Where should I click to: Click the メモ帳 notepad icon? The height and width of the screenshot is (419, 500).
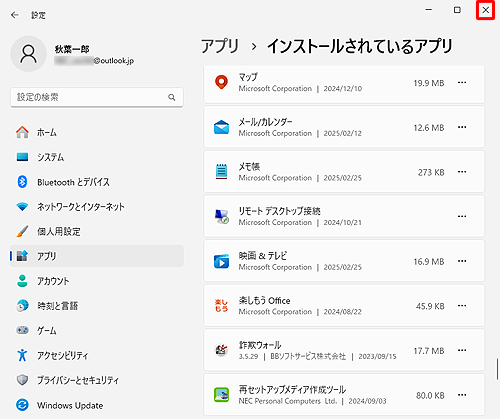pyautogui.click(x=221, y=172)
